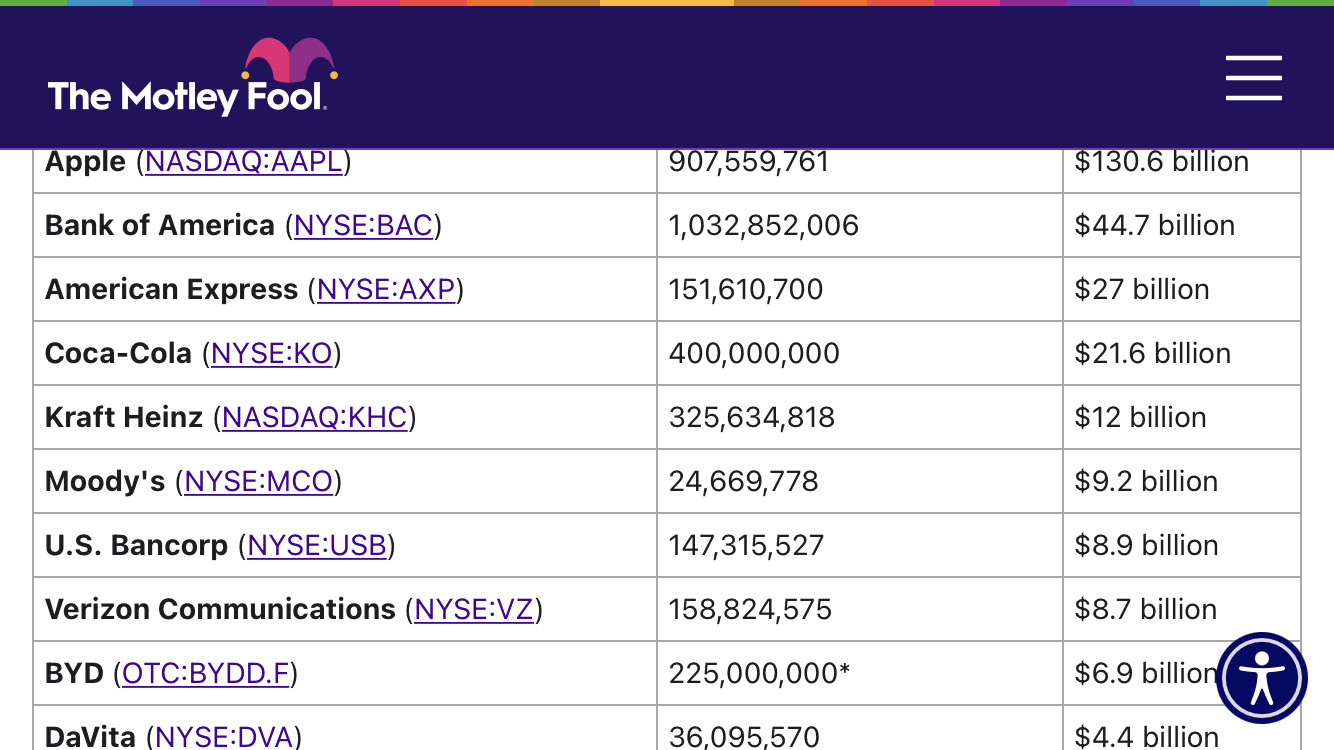Click the OTC:BYDD.F ticker link
Image resolution: width=1334 pixels, height=750 pixels.
coord(205,674)
